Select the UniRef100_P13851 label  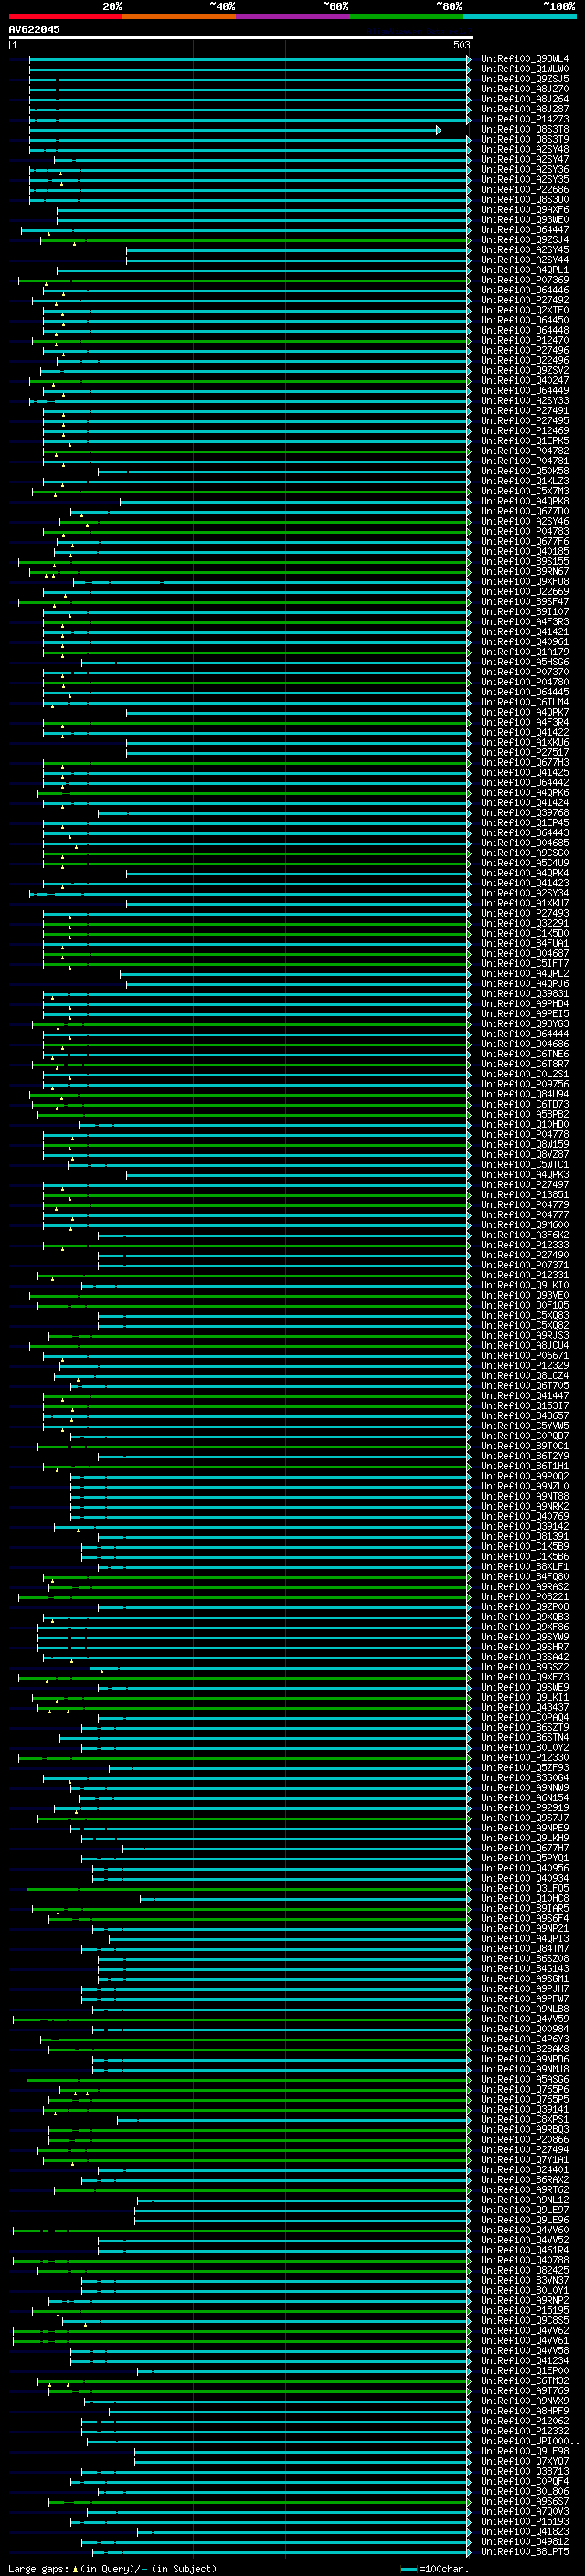524,1195
